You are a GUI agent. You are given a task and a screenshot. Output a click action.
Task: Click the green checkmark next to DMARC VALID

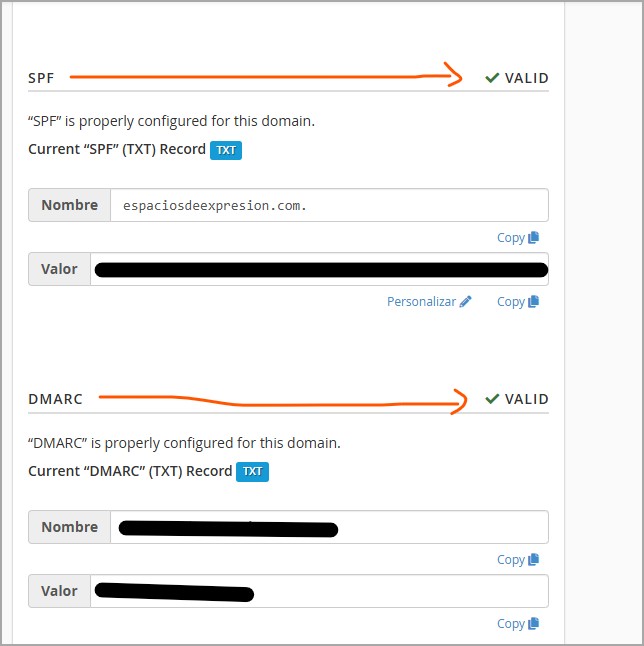click(x=492, y=399)
